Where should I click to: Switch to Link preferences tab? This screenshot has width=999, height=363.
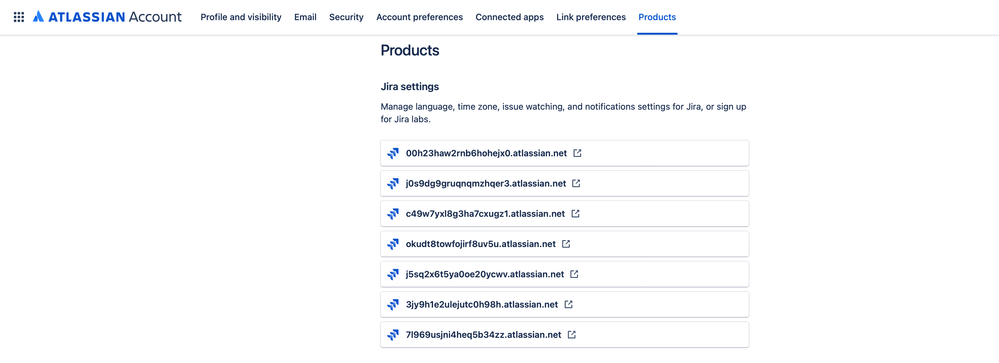[591, 17]
